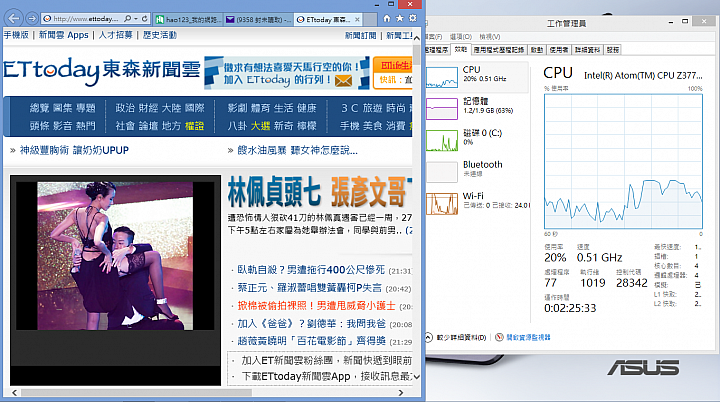Switch to the mail tab with 9358 unread
The image size is (720, 402).
[259, 19]
